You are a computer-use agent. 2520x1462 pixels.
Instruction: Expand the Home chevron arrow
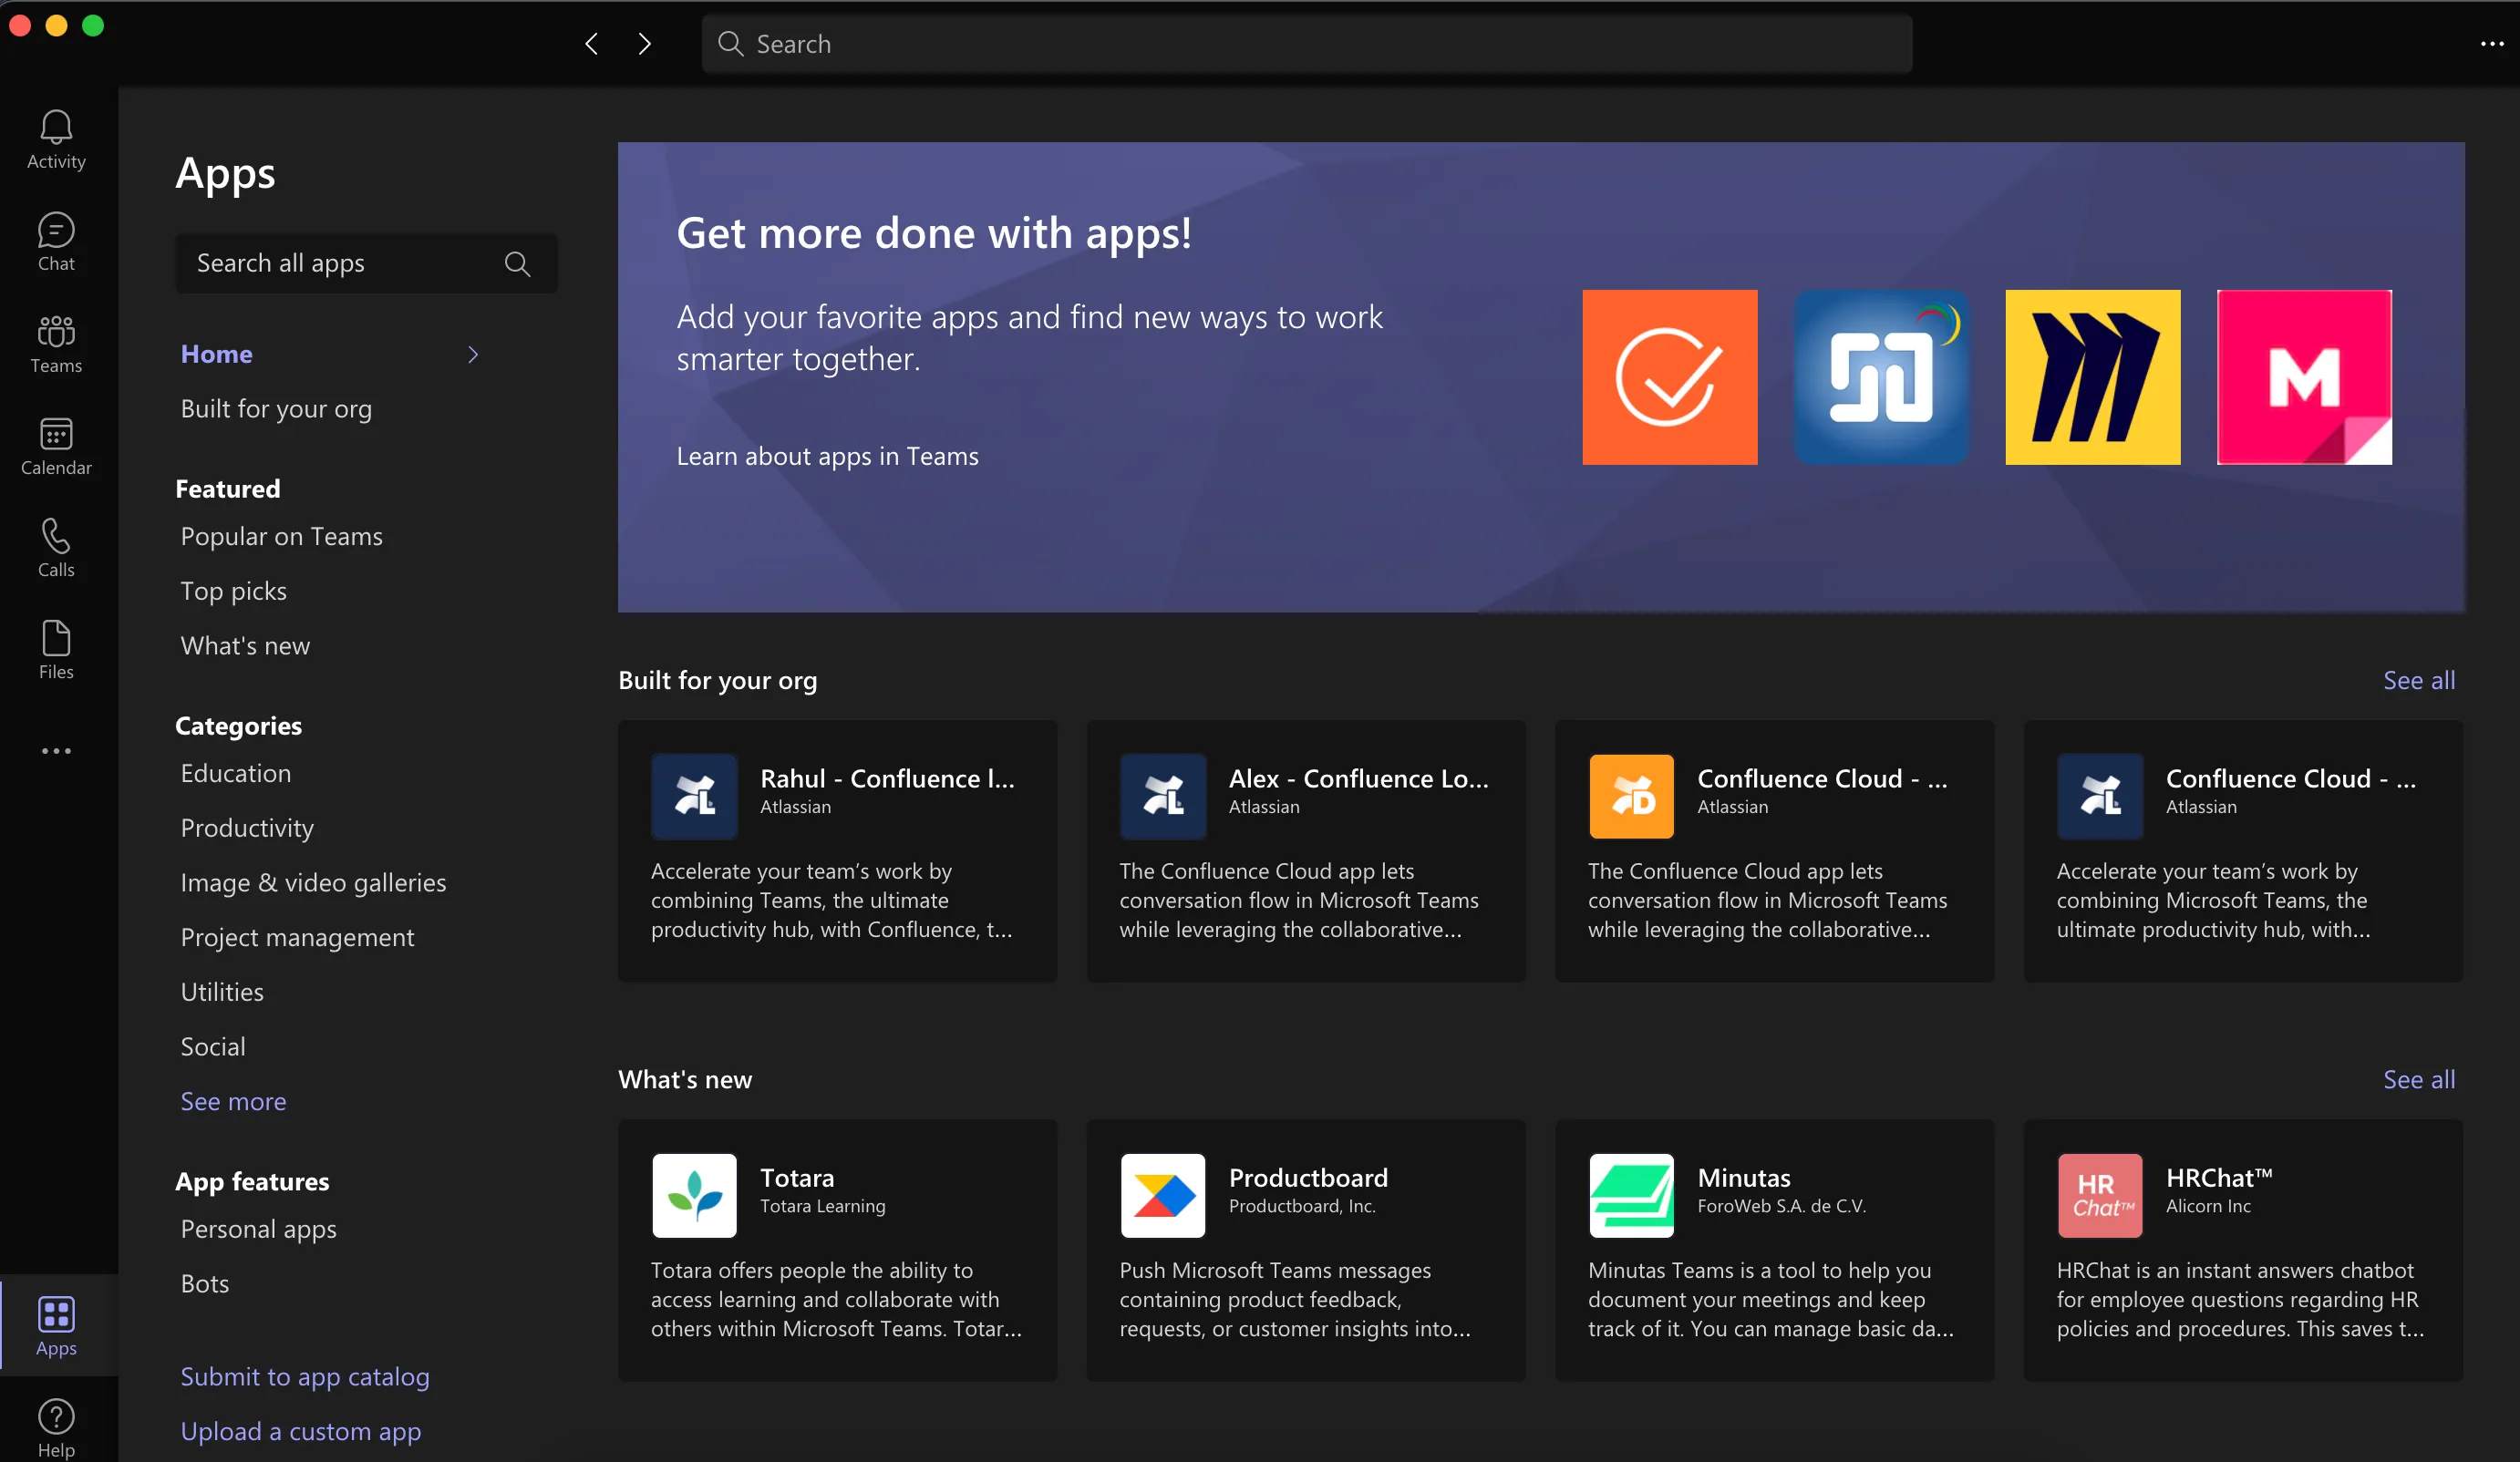click(x=473, y=354)
